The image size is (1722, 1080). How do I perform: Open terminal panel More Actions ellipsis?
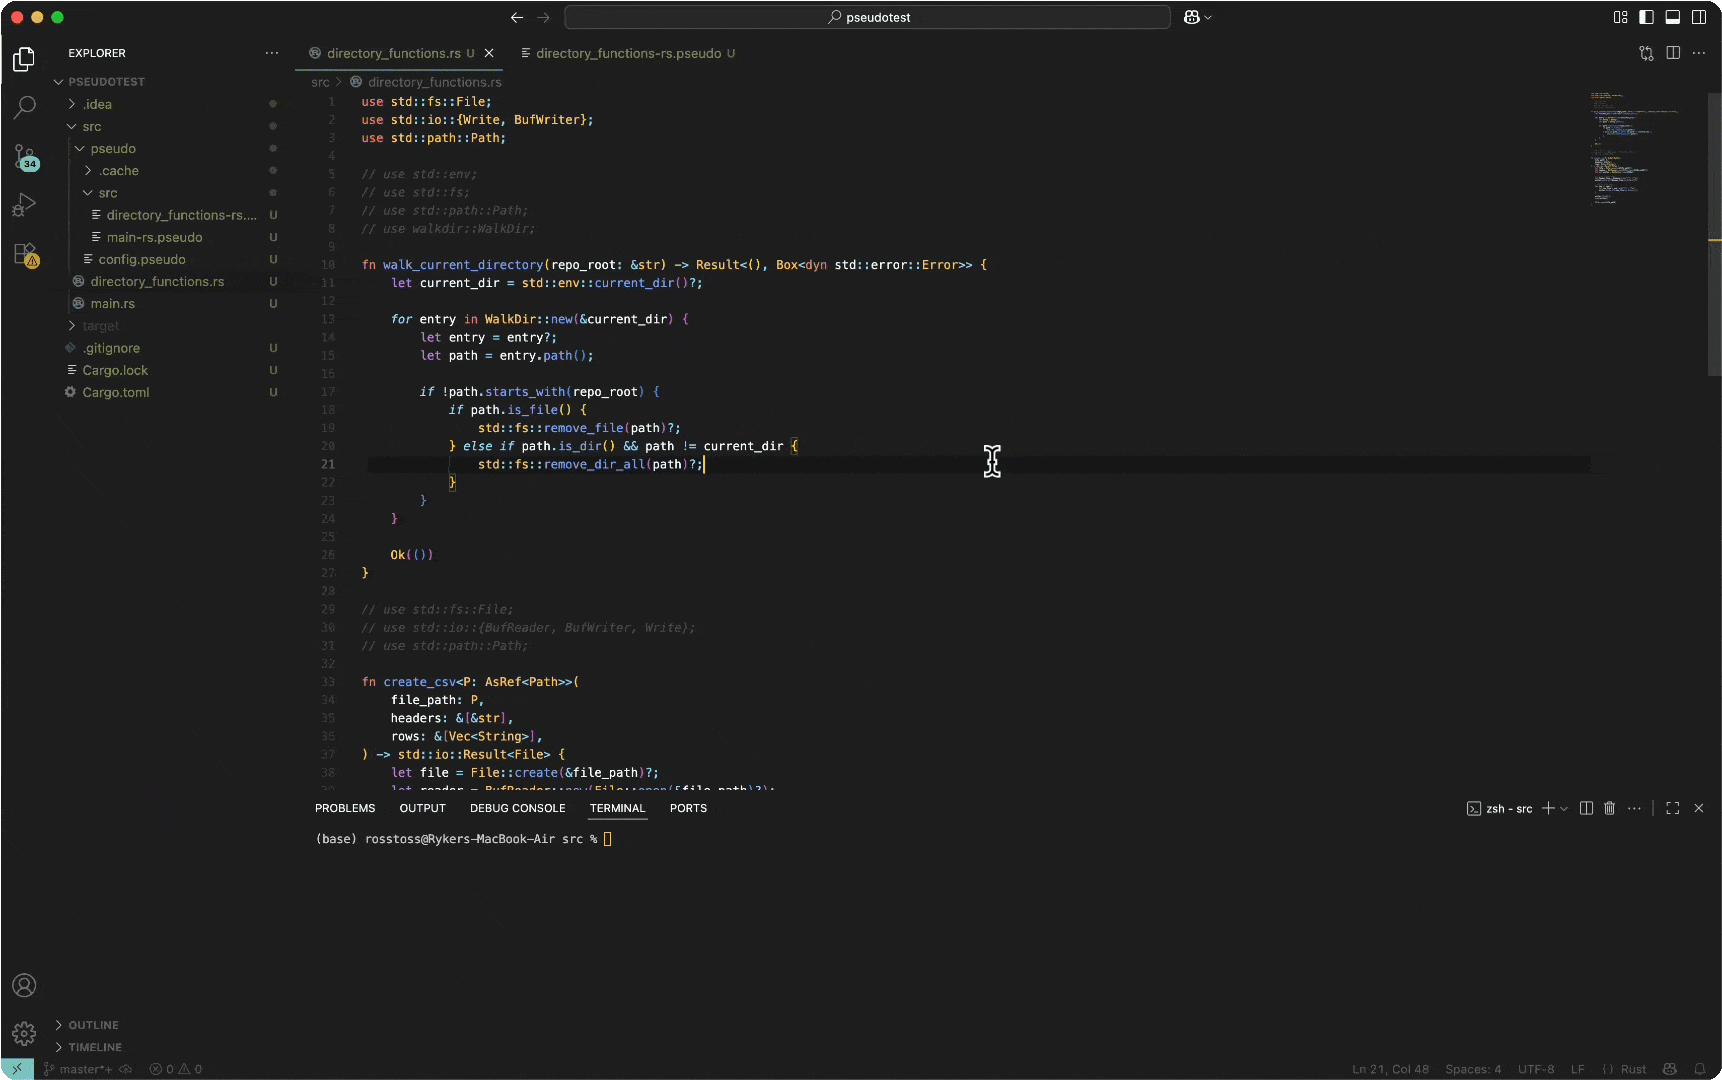(x=1634, y=808)
